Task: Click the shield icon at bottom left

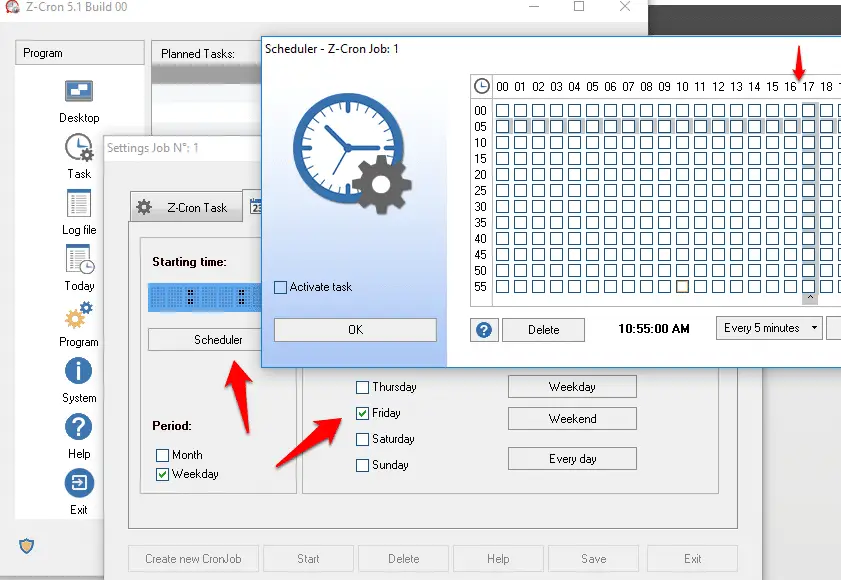Action: click(x=26, y=546)
